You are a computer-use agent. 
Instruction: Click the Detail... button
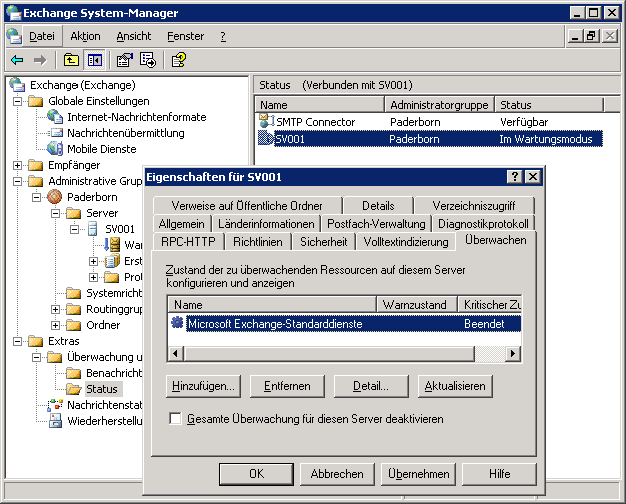coord(371,386)
